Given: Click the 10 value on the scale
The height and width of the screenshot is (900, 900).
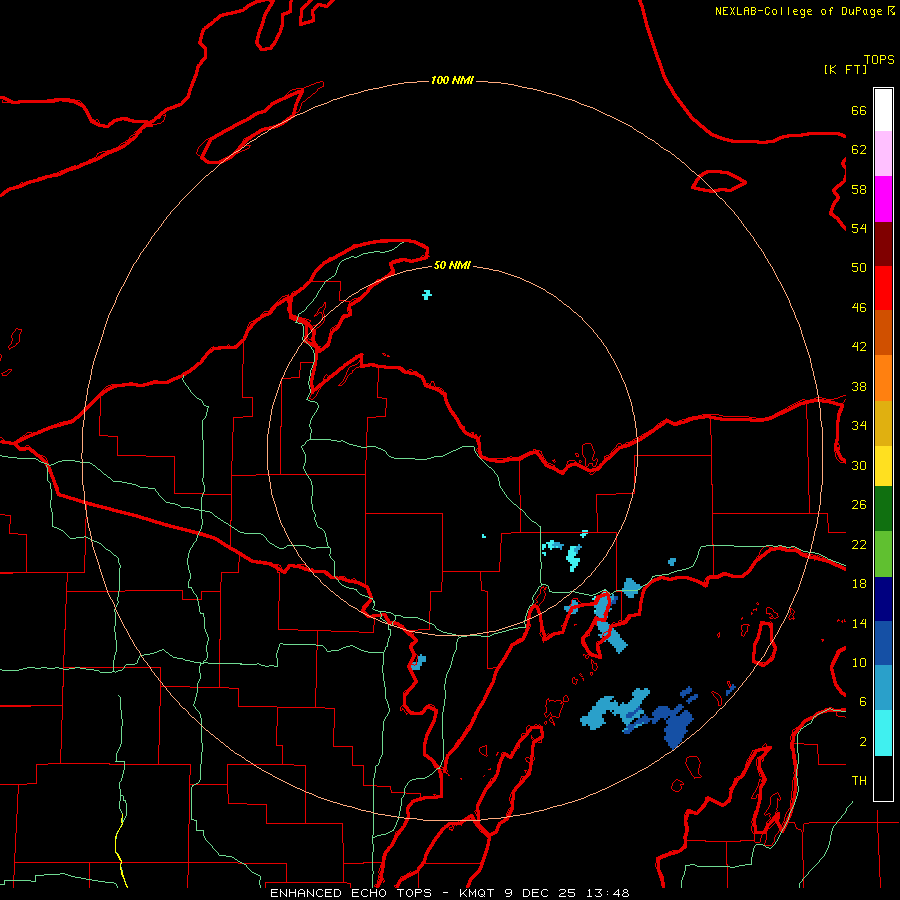Looking at the screenshot, I should click(x=859, y=662).
